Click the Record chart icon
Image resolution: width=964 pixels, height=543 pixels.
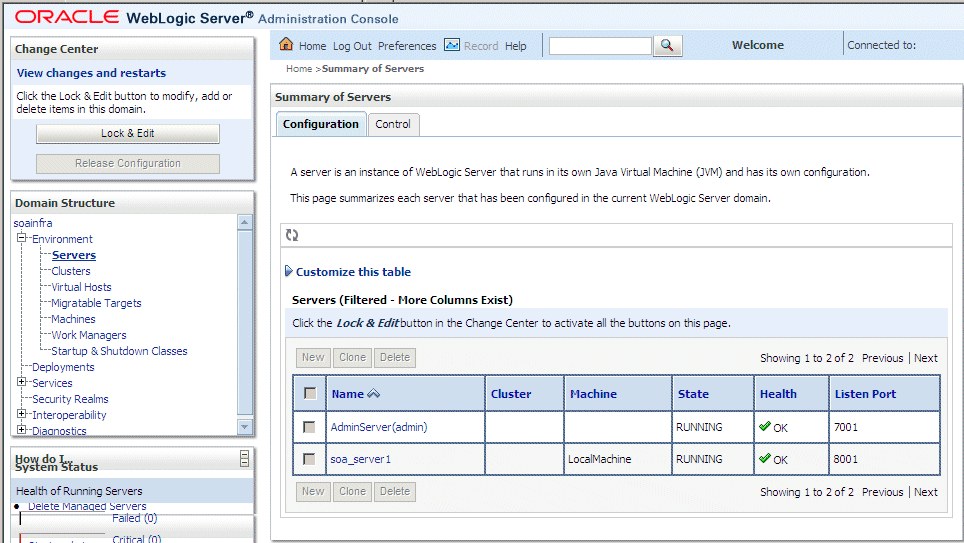pos(452,45)
